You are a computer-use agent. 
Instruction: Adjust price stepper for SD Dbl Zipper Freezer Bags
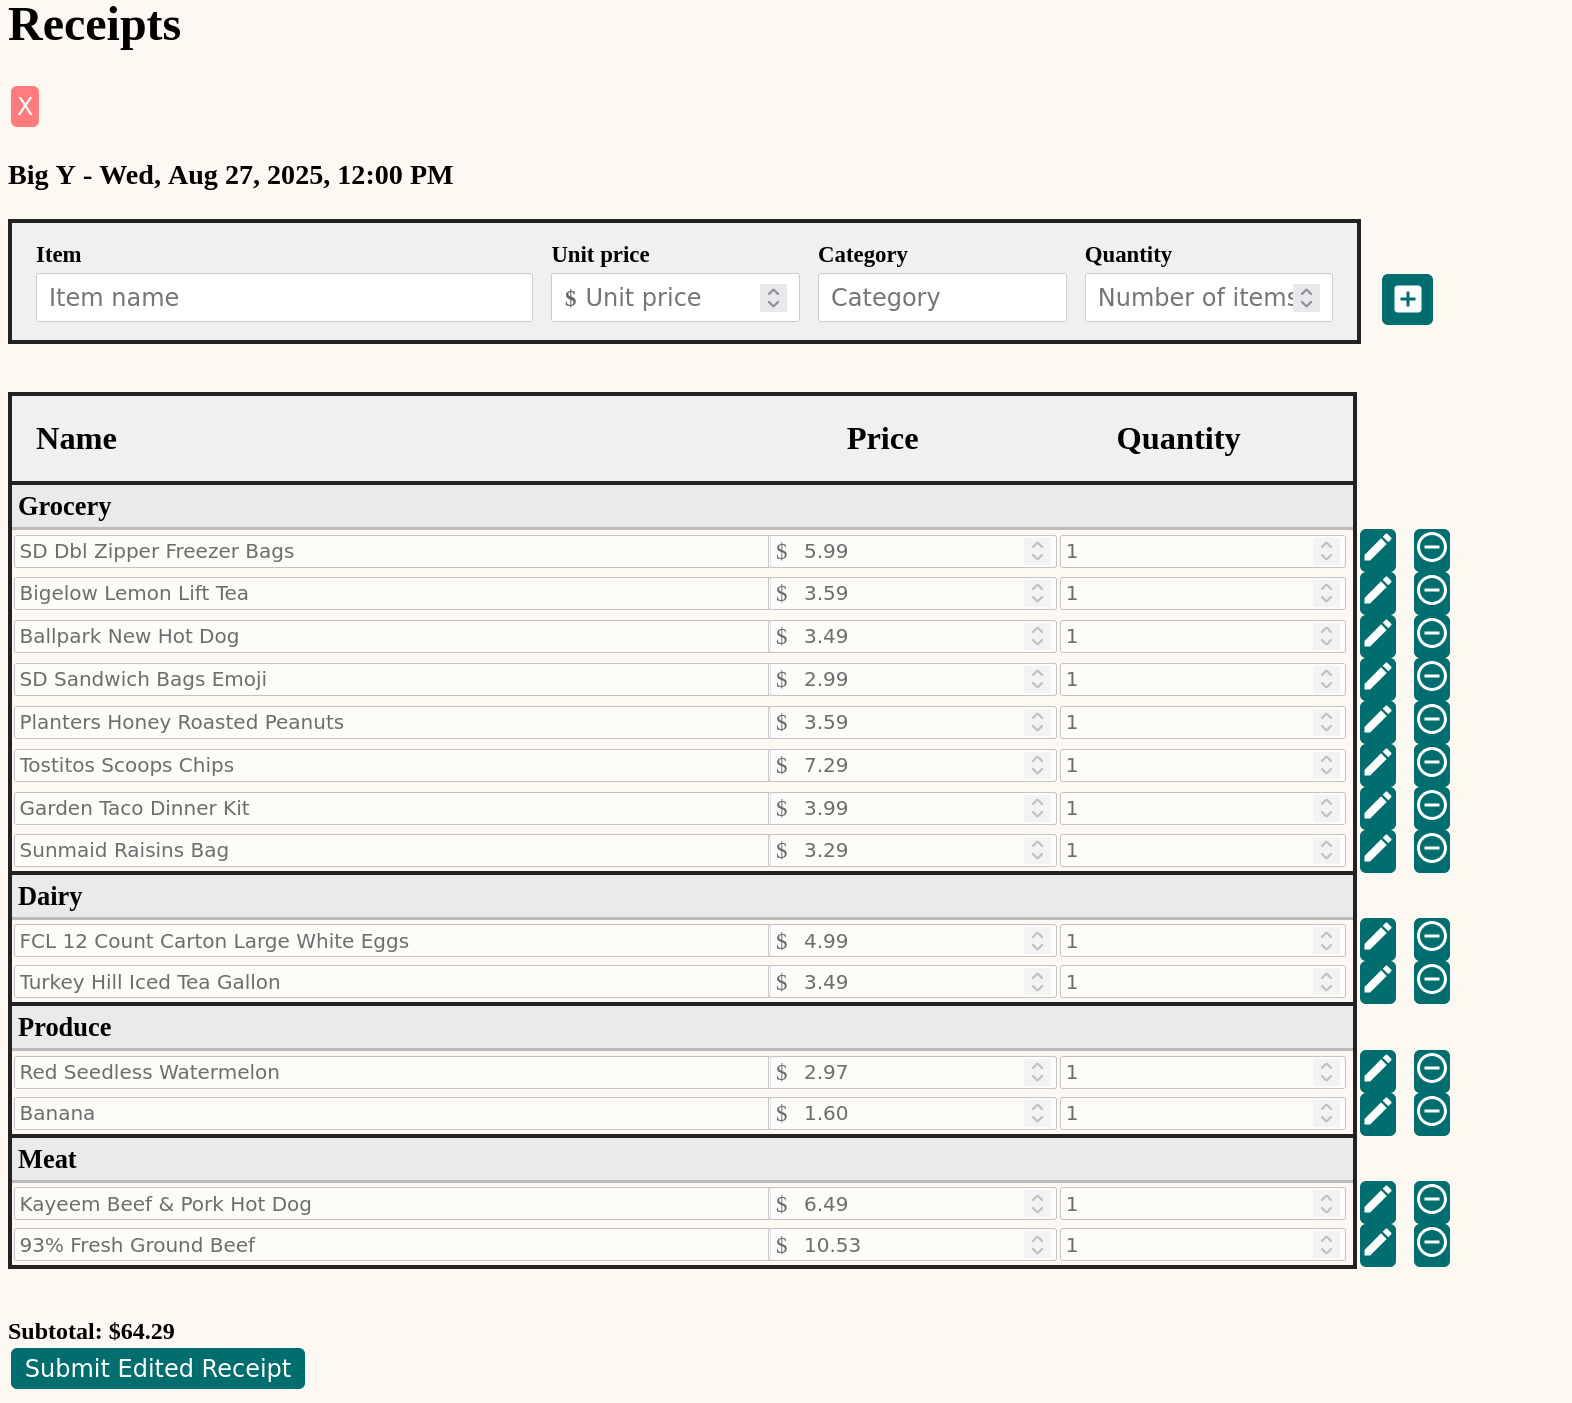[1037, 551]
